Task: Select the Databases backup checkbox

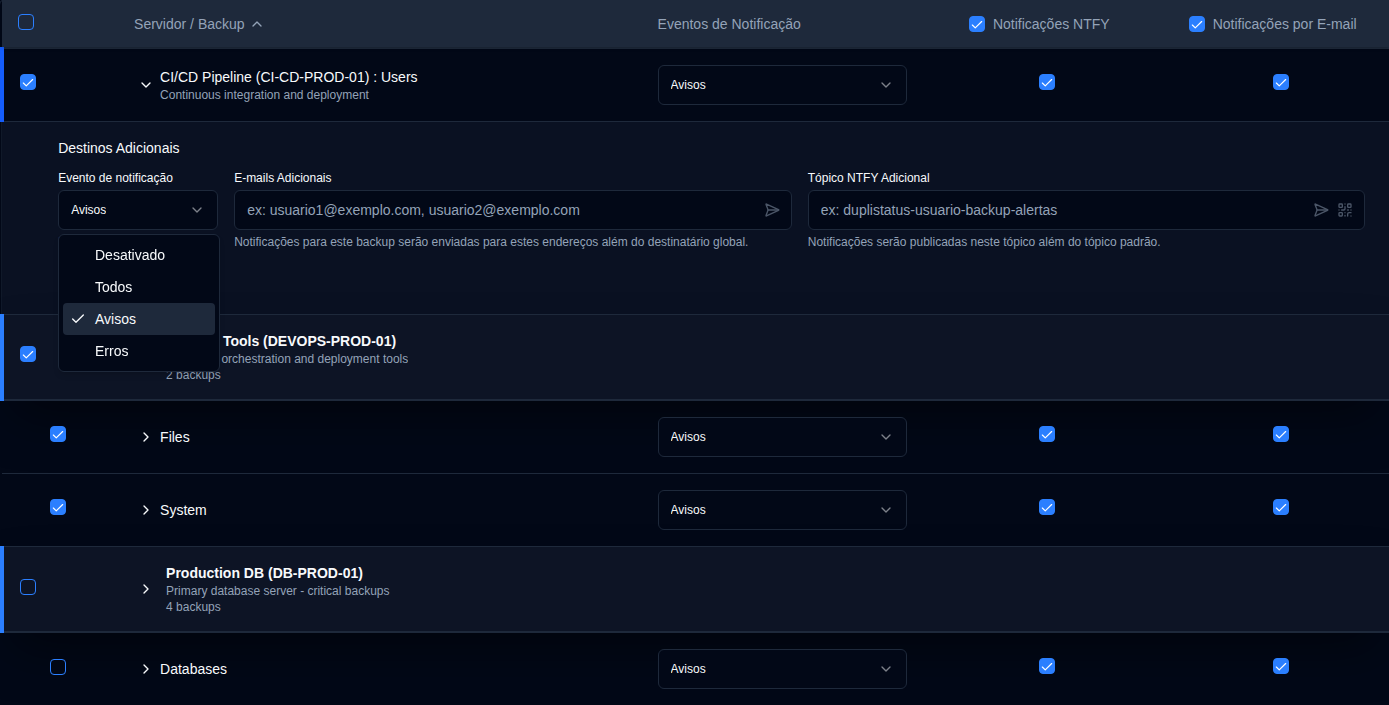Action: click(58, 667)
